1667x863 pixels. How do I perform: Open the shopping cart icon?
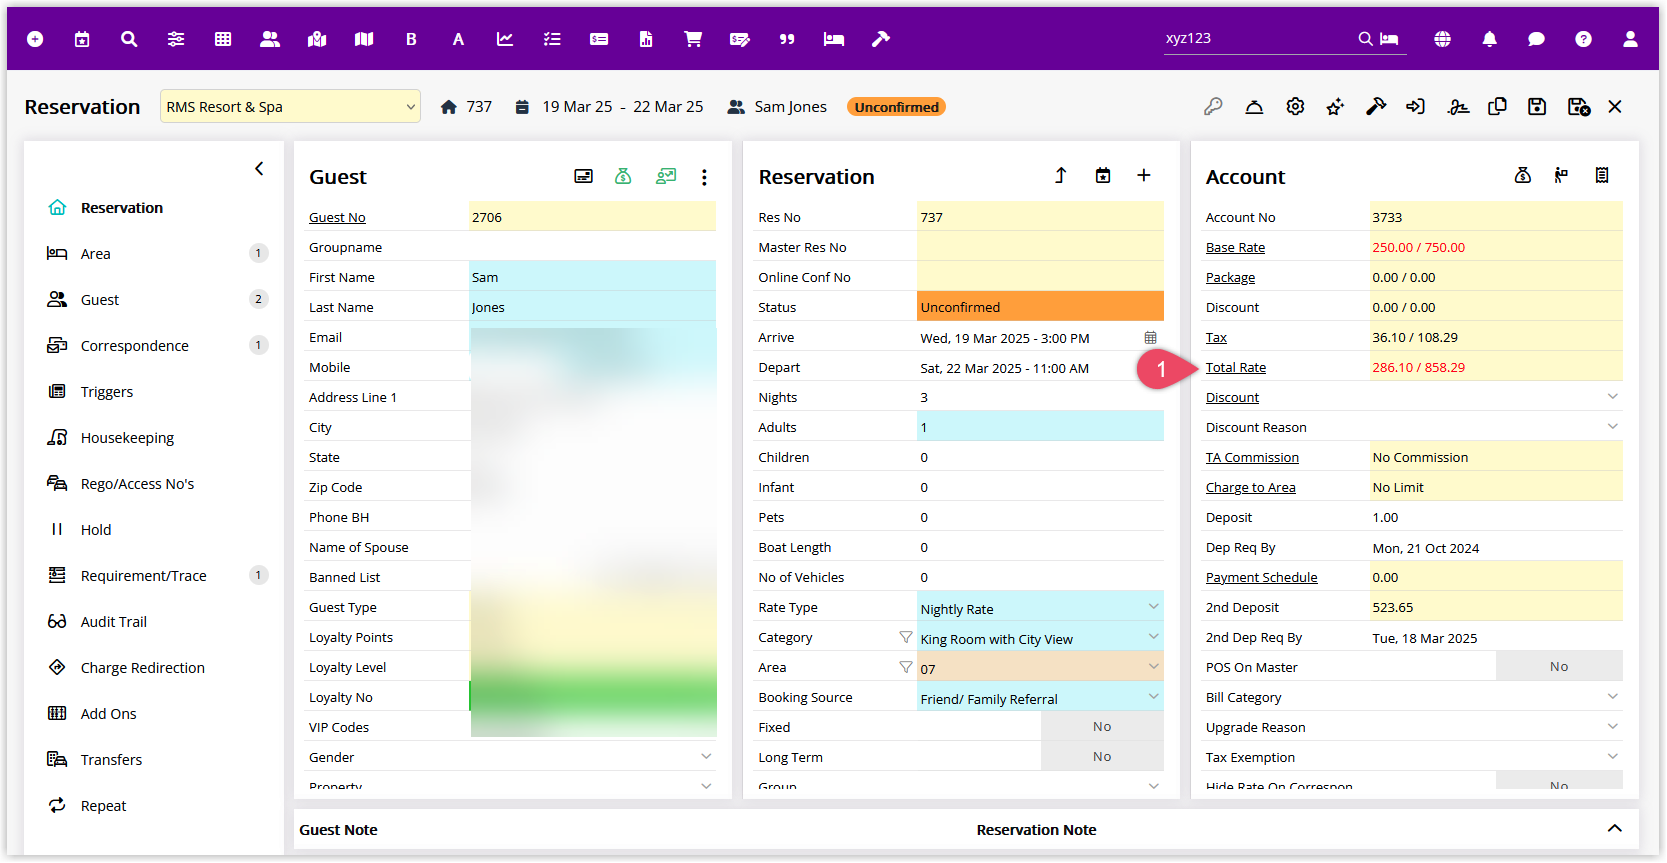[x=693, y=39]
